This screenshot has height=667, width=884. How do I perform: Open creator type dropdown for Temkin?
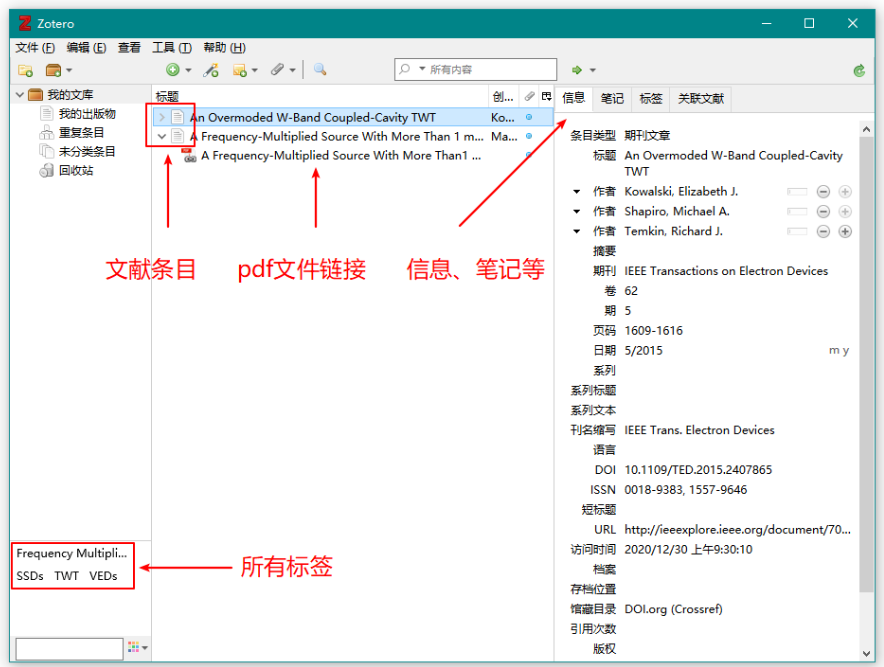(576, 231)
